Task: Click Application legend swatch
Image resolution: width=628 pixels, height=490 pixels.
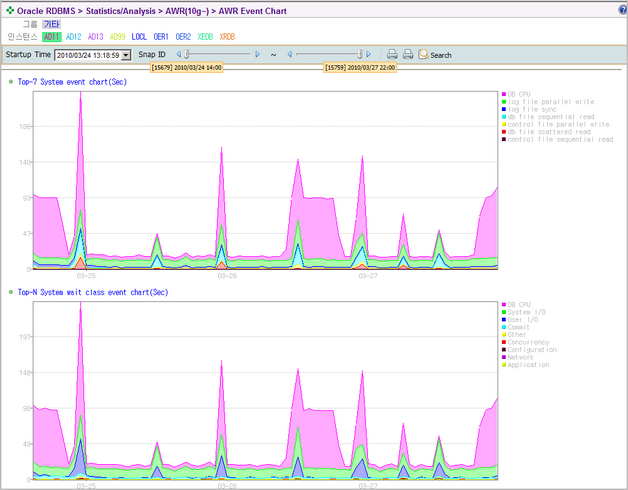Action: (504, 365)
